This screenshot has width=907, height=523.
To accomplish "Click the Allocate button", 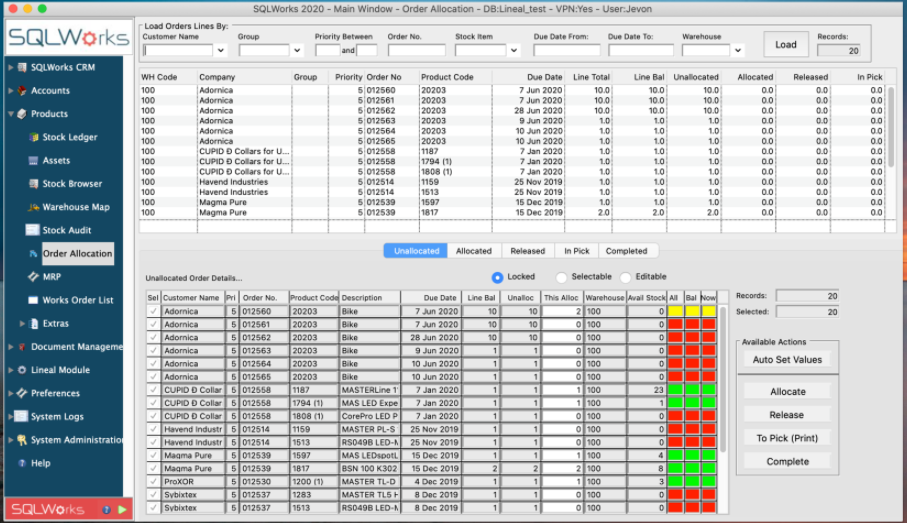I will 787,392.
